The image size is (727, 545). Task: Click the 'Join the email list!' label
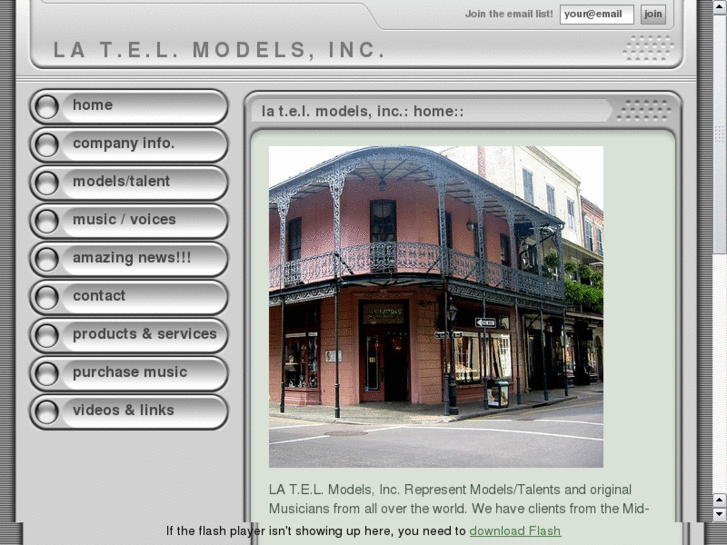[x=509, y=14]
